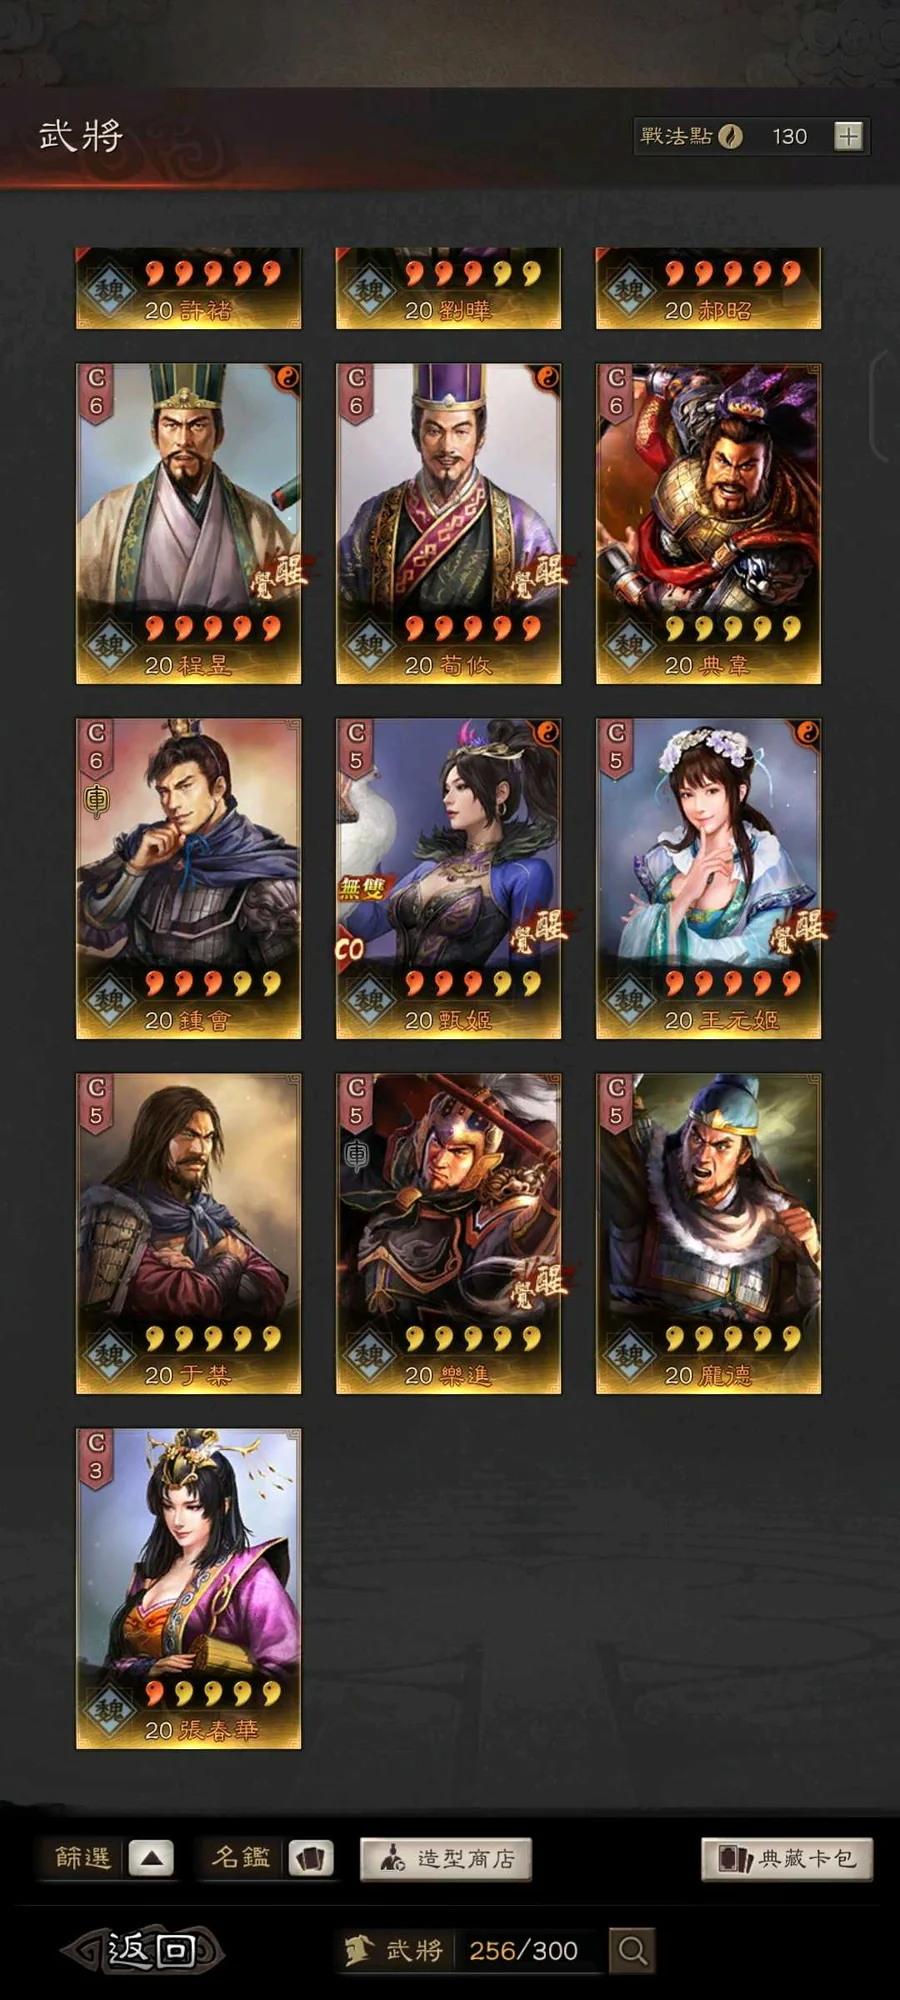Select the 甄姬 general card

[448, 879]
